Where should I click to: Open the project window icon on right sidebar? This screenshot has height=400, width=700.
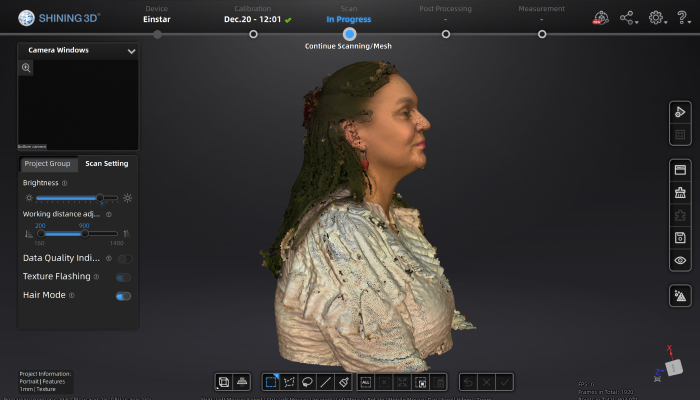[x=680, y=170]
